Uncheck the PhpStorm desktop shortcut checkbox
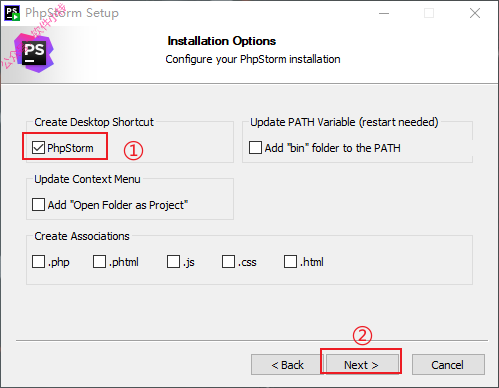This screenshot has height=388, width=499. 38,148
